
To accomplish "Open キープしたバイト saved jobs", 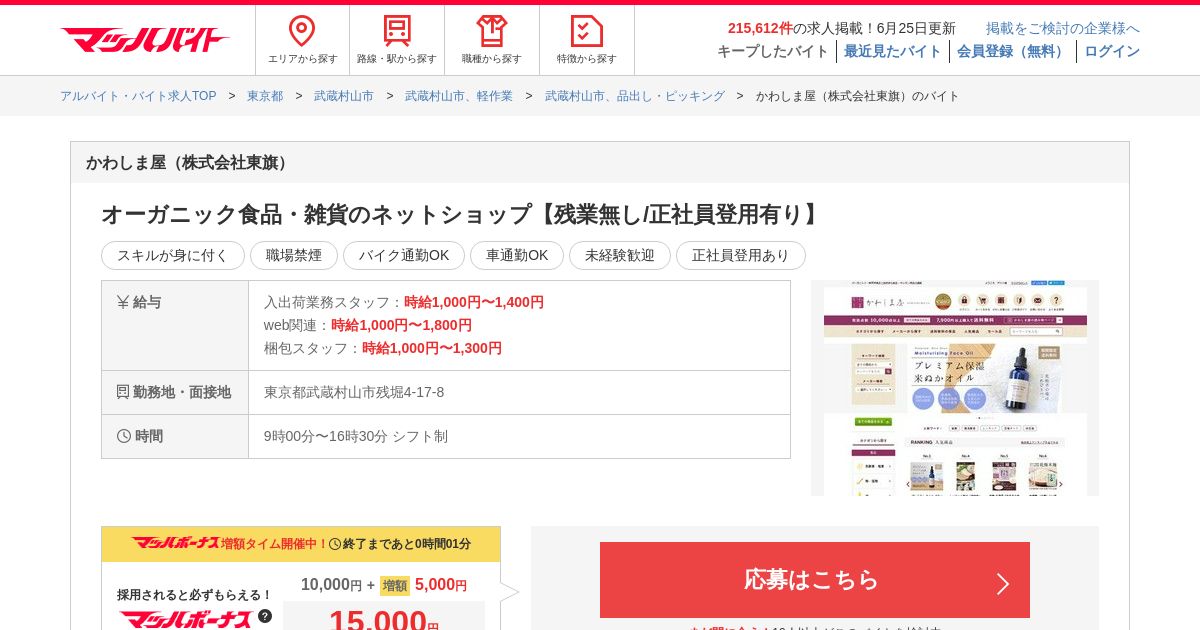I will tap(773, 51).
